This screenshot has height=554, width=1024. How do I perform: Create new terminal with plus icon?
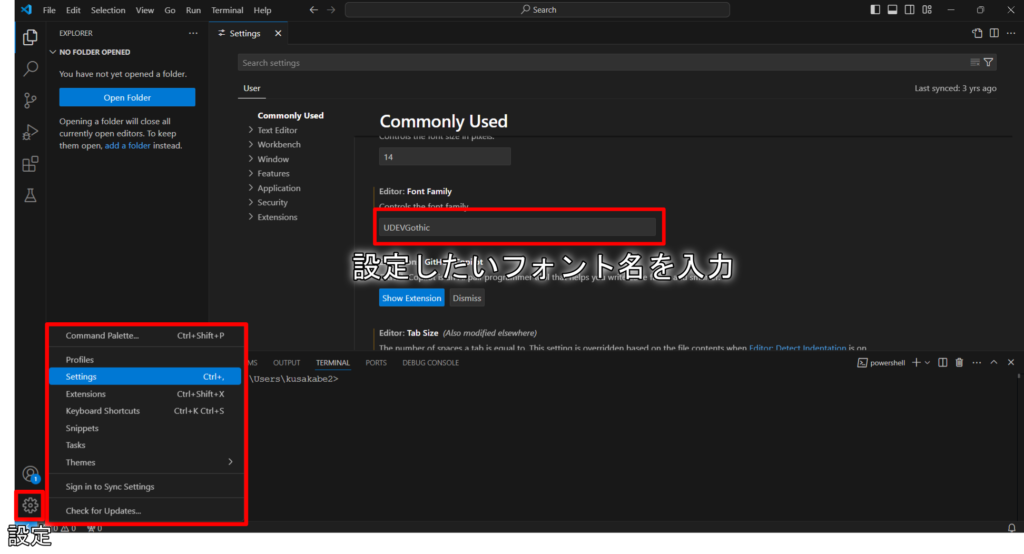pyautogui.click(x=916, y=363)
